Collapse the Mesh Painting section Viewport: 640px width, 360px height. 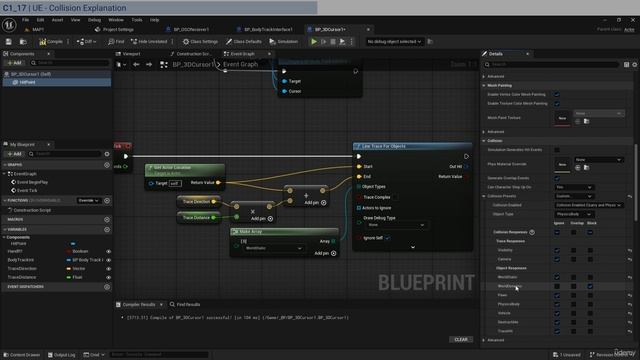pyautogui.click(x=484, y=86)
